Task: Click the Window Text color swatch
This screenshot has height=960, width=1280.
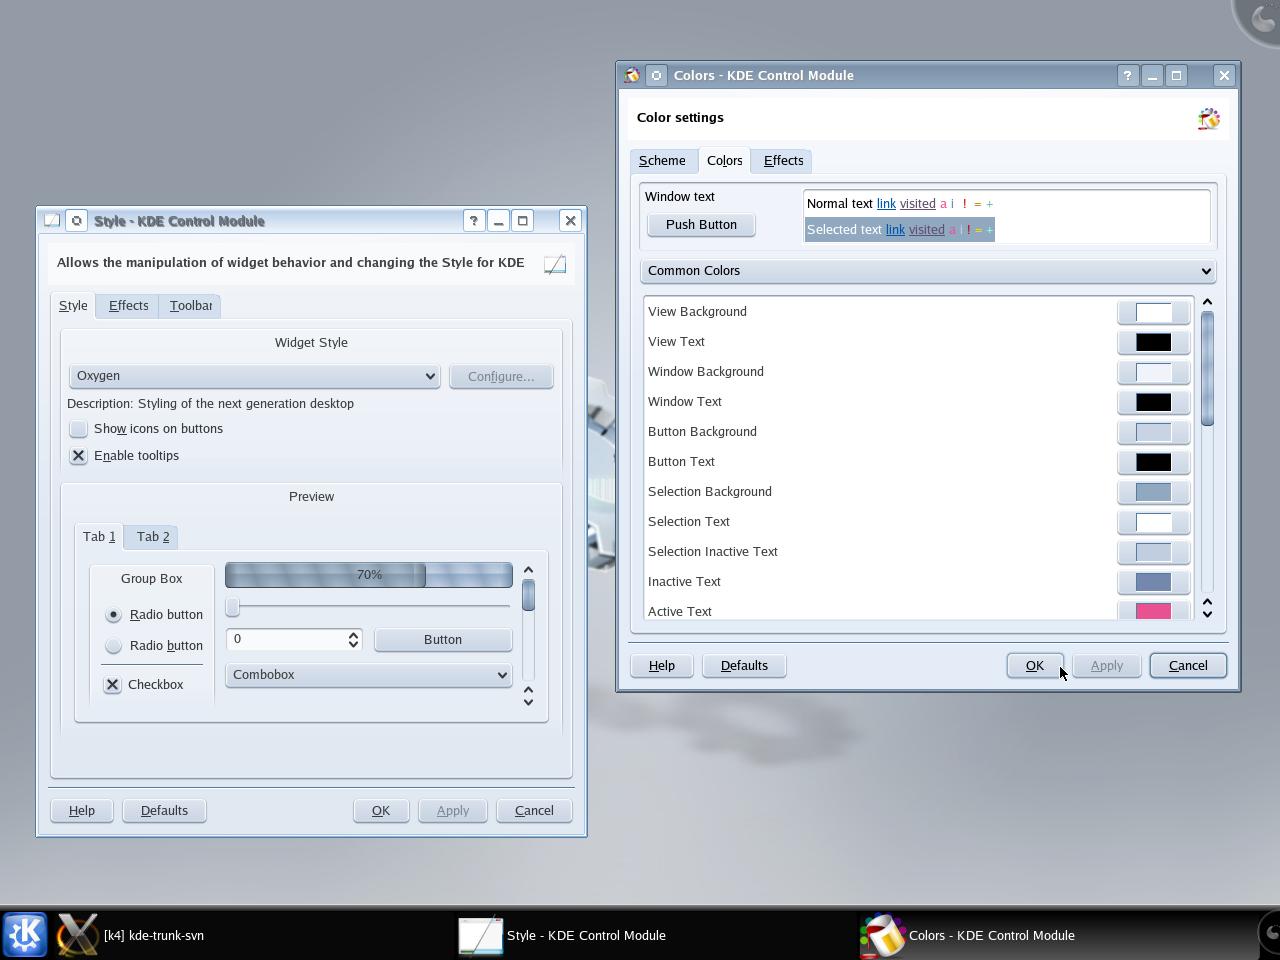Action: click(x=1153, y=402)
